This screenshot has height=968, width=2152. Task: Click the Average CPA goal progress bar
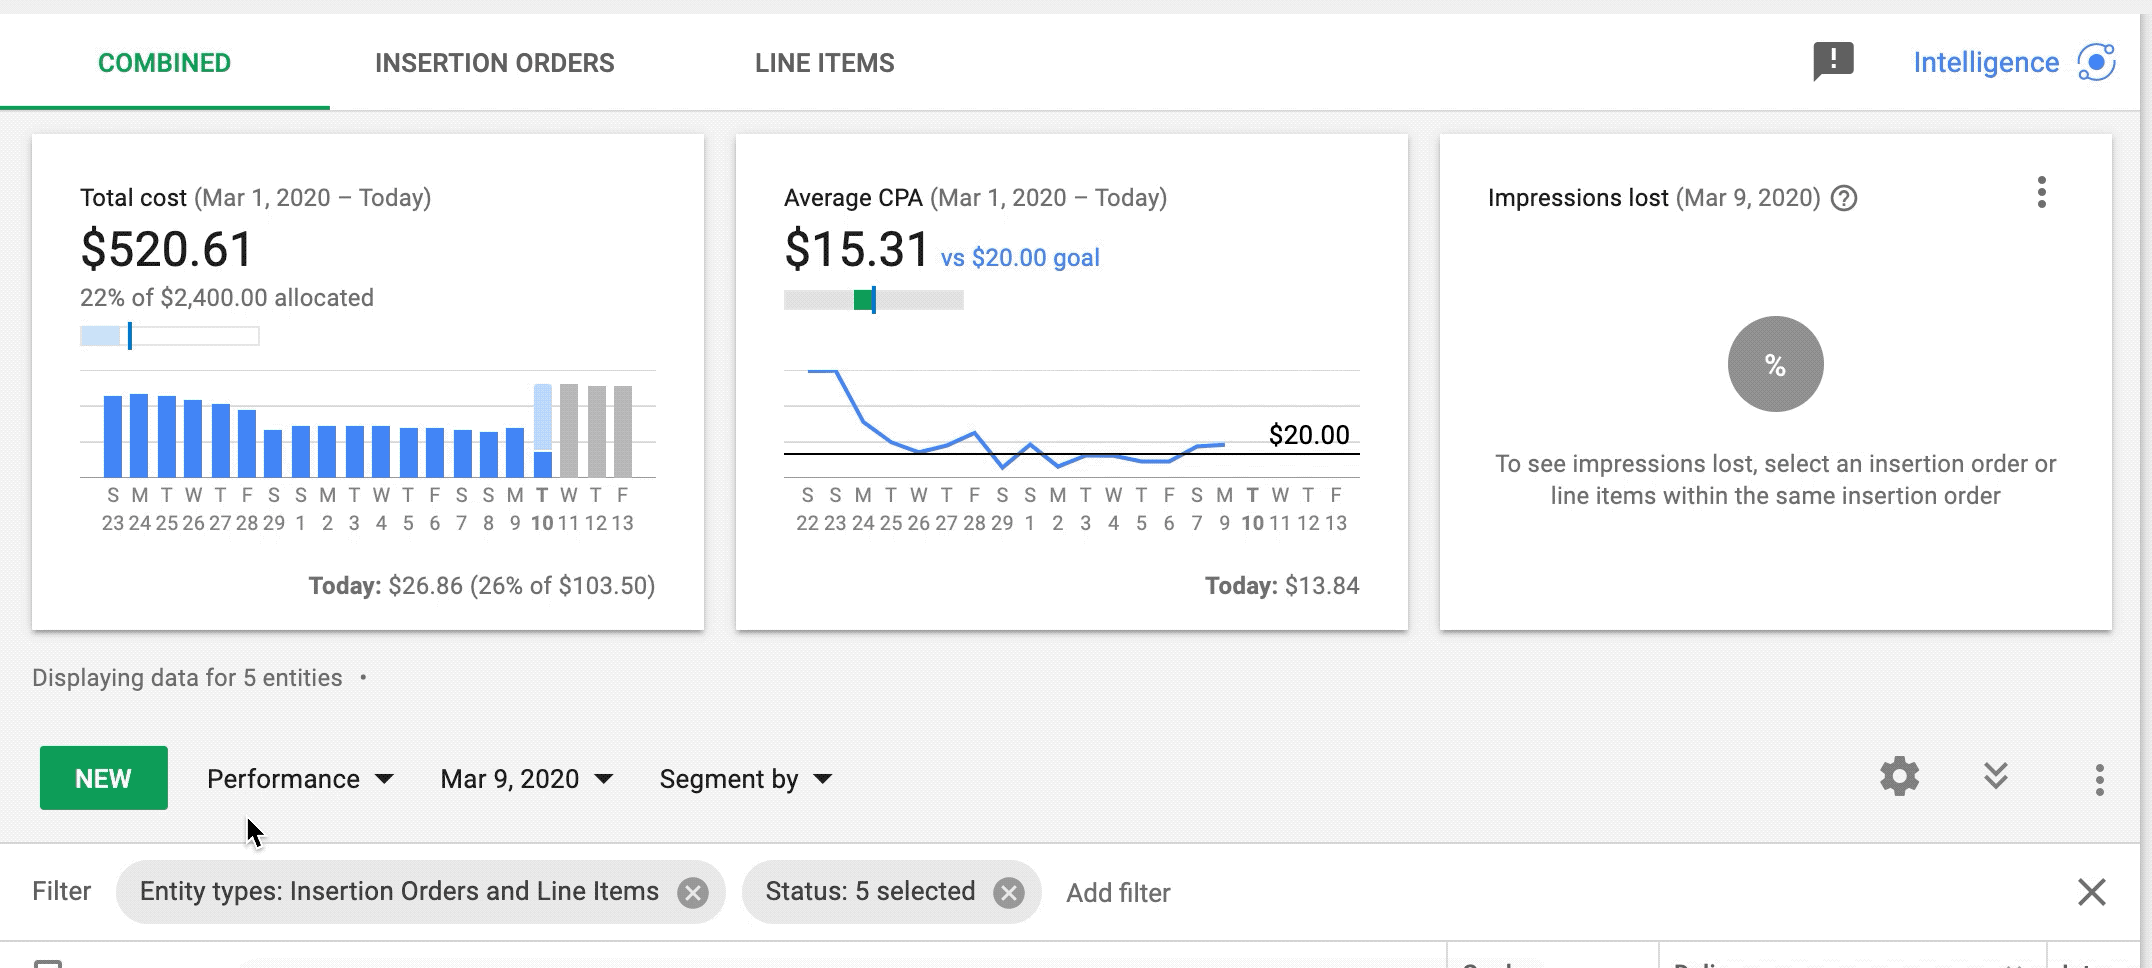click(873, 300)
